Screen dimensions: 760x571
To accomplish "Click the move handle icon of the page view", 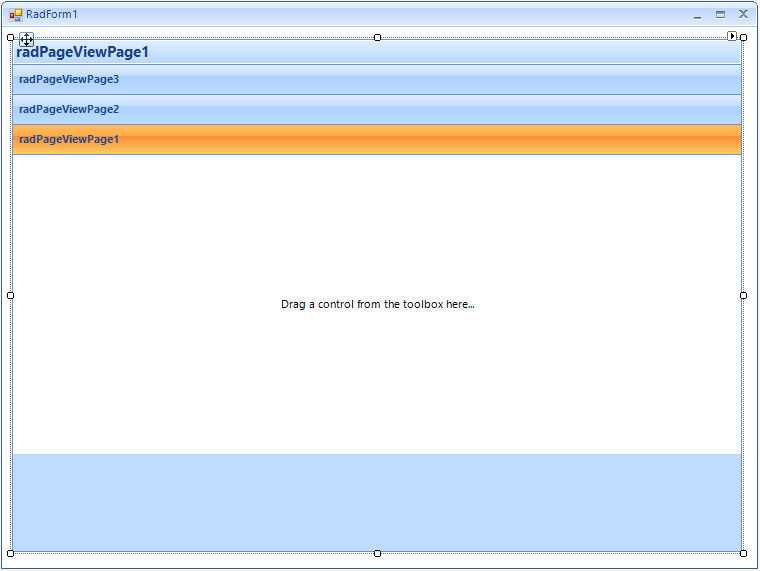I will coord(26,39).
